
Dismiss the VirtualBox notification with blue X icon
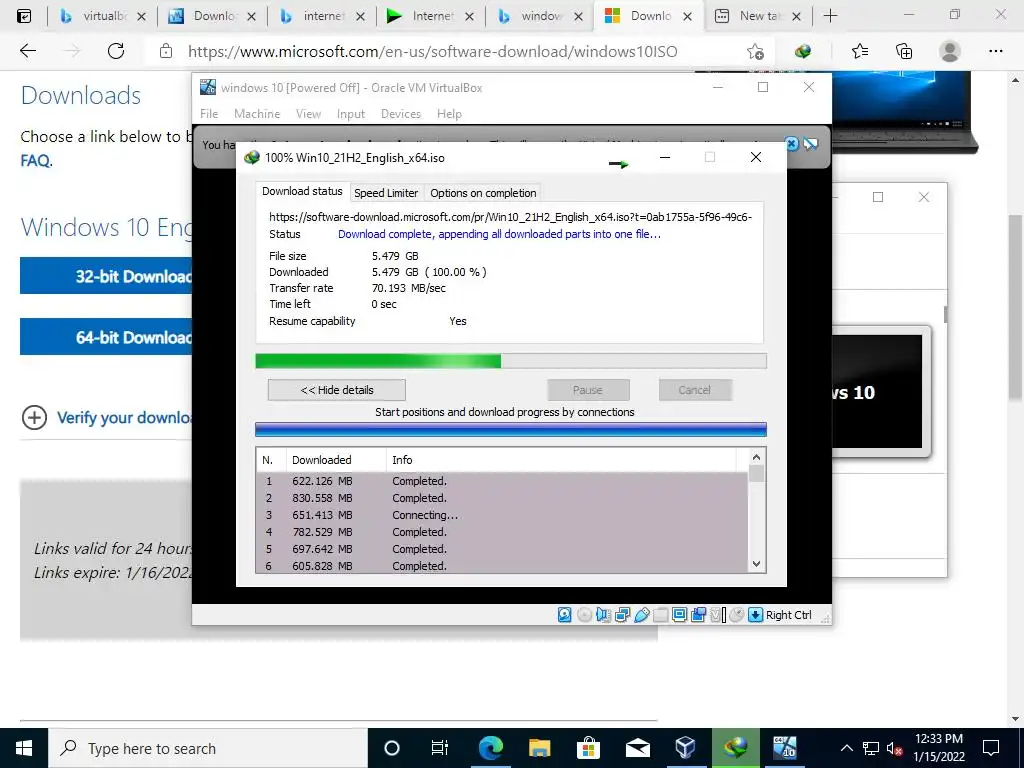[792, 144]
